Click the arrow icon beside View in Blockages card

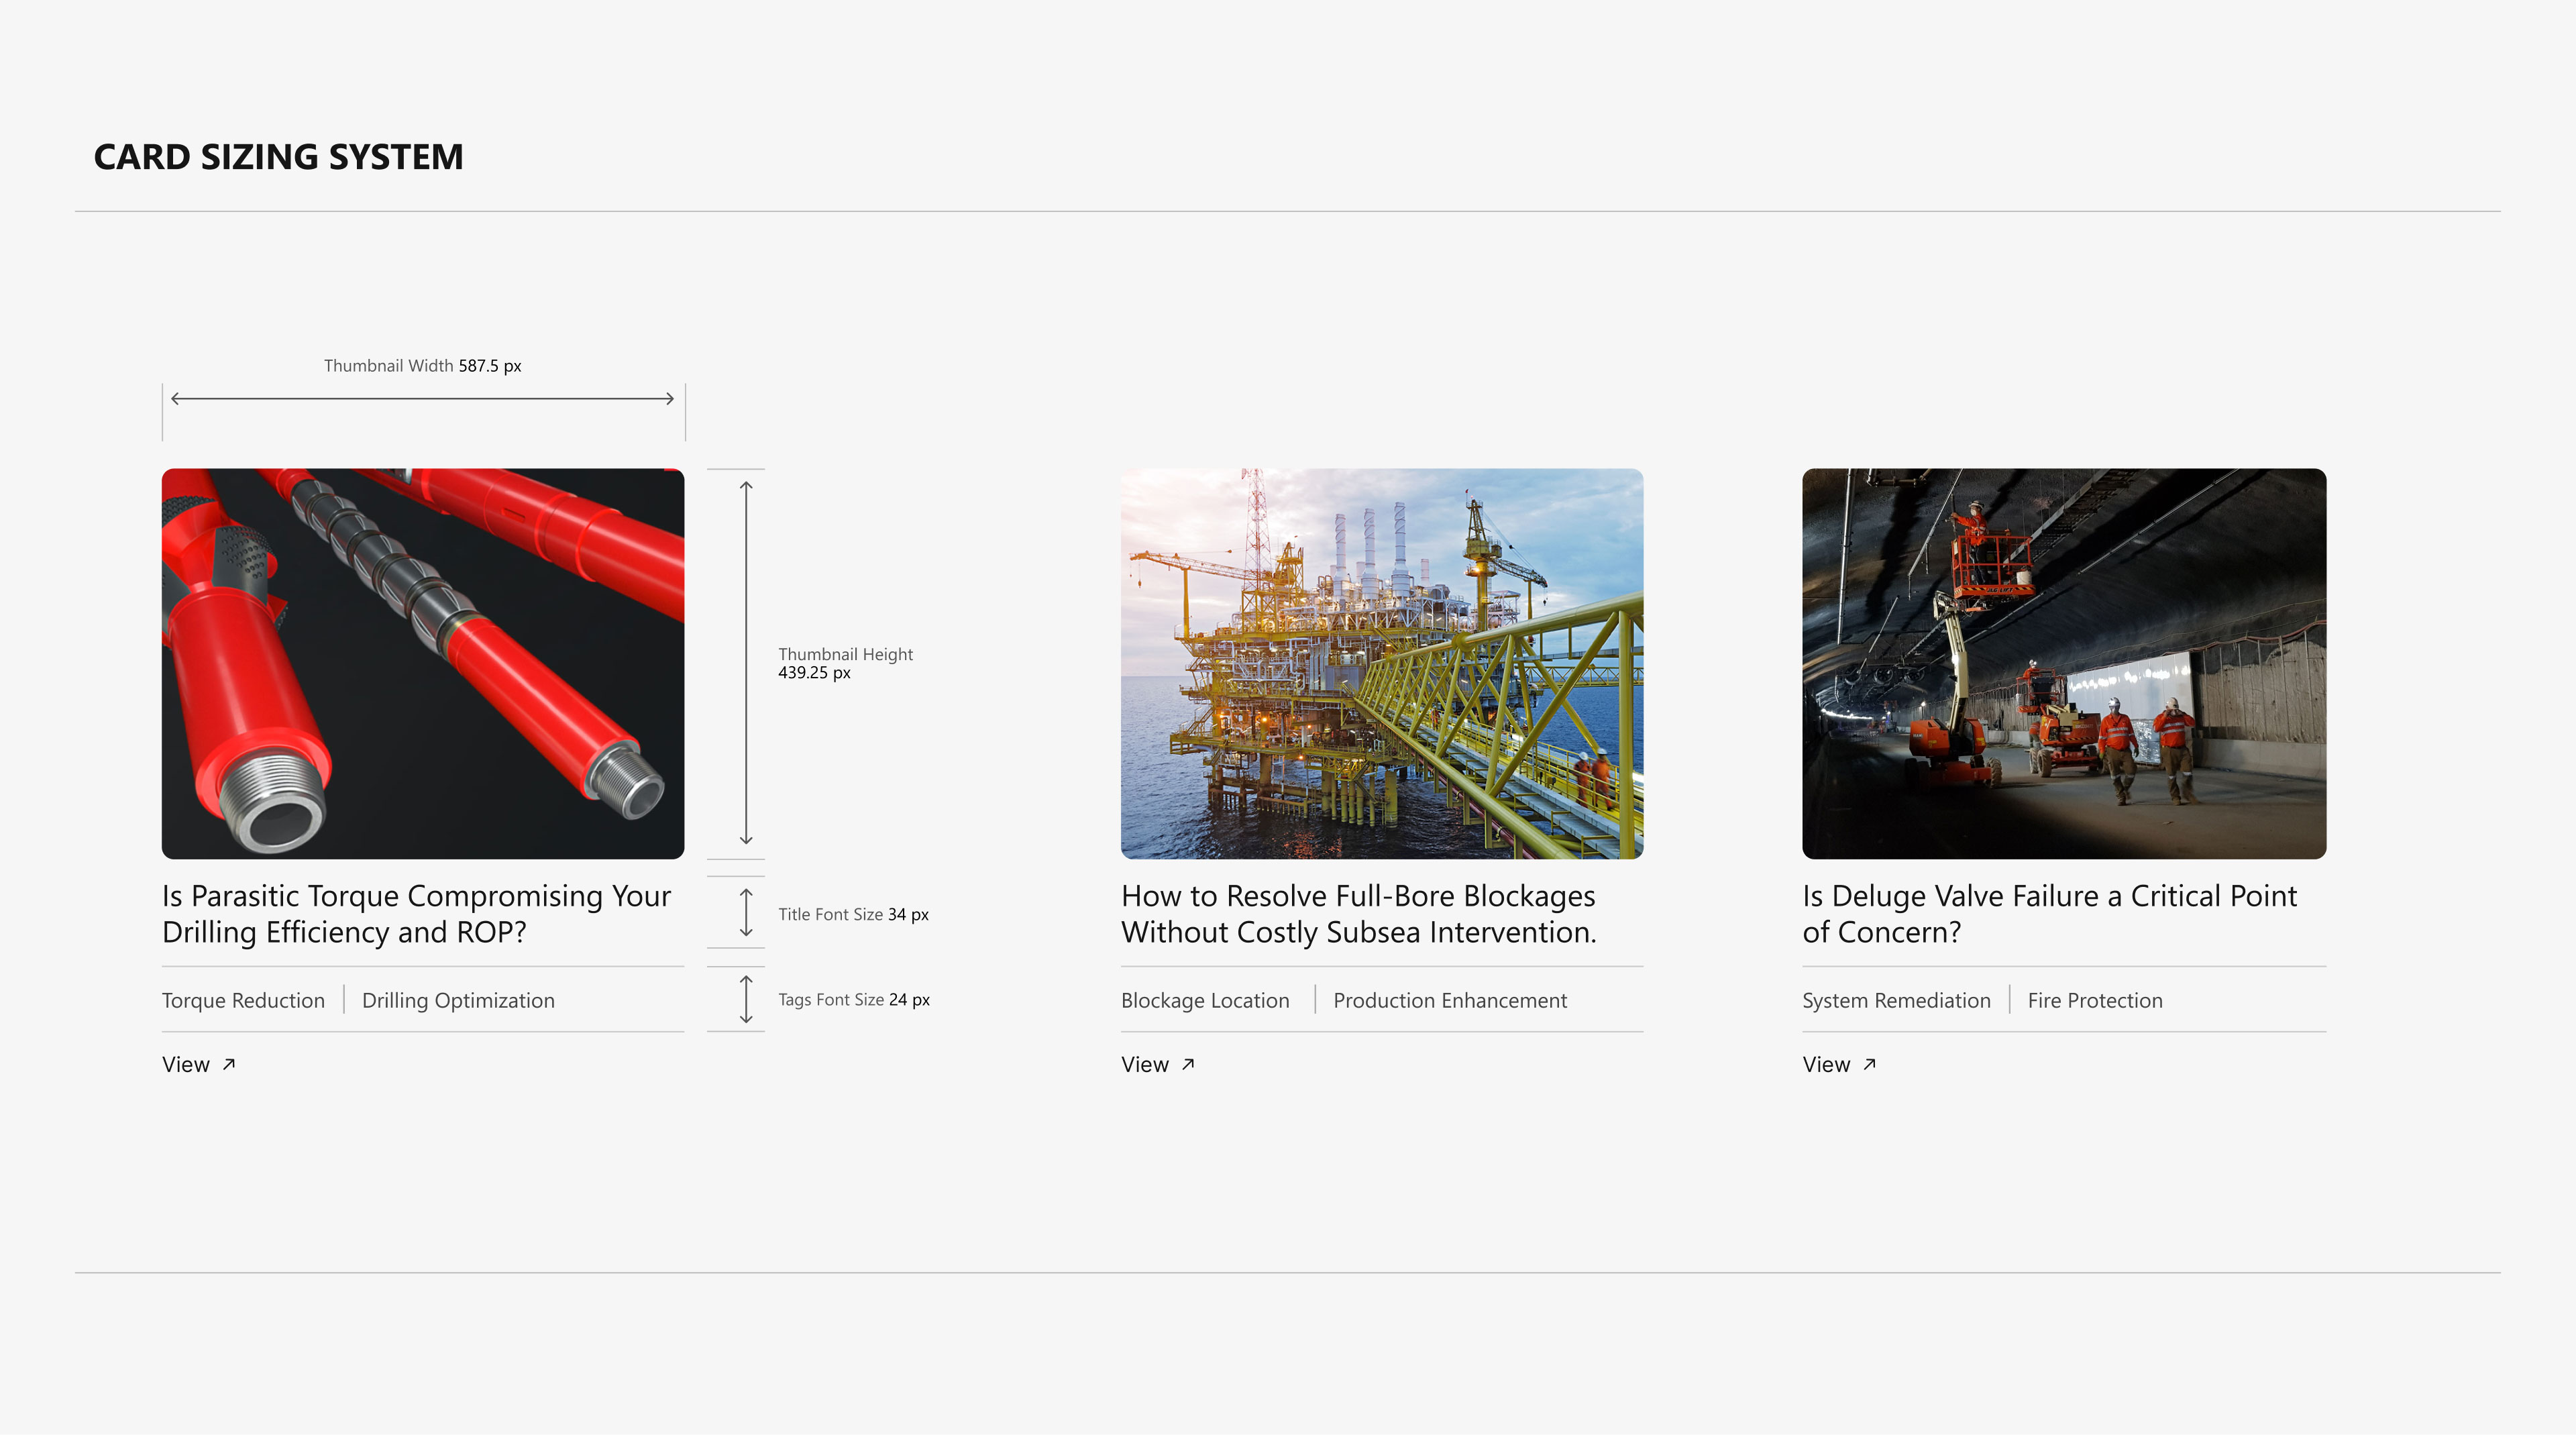(x=1188, y=1064)
